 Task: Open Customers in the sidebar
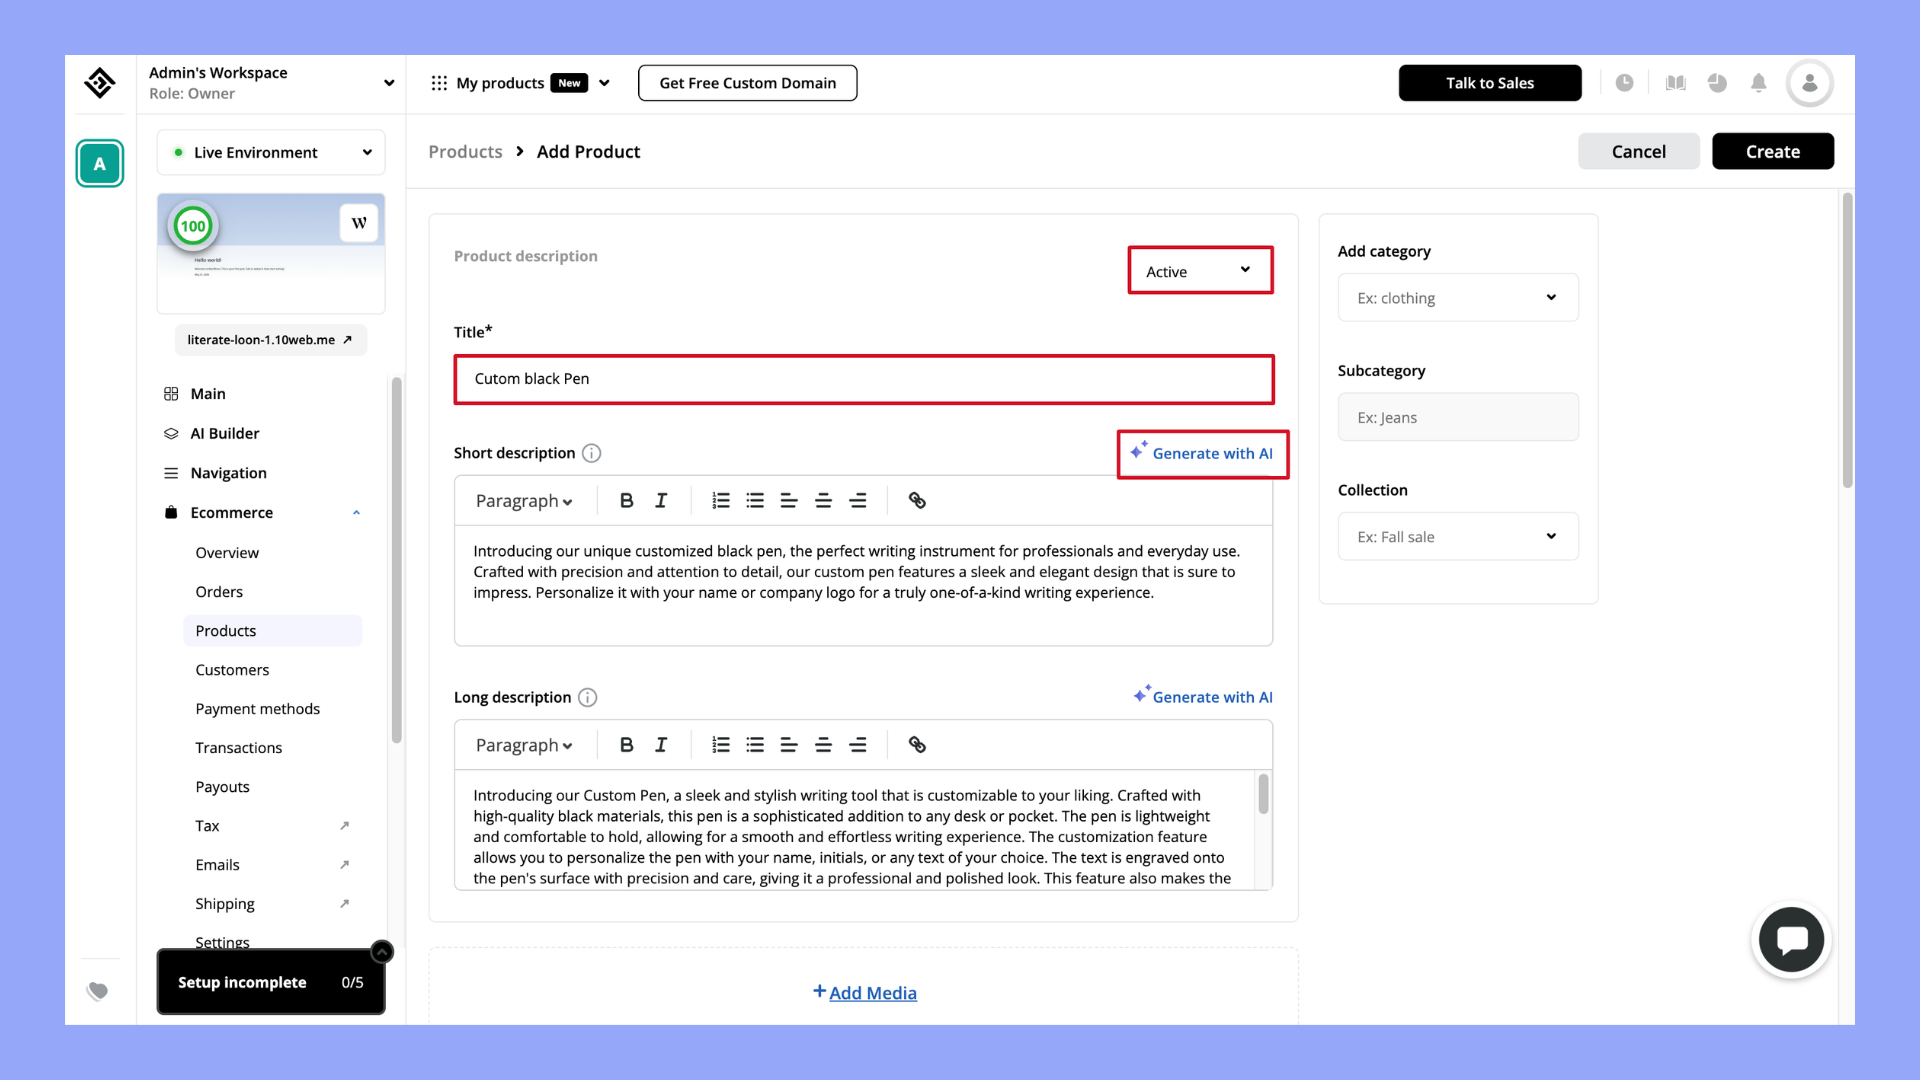pyautogui.click(x=232, y=670)
